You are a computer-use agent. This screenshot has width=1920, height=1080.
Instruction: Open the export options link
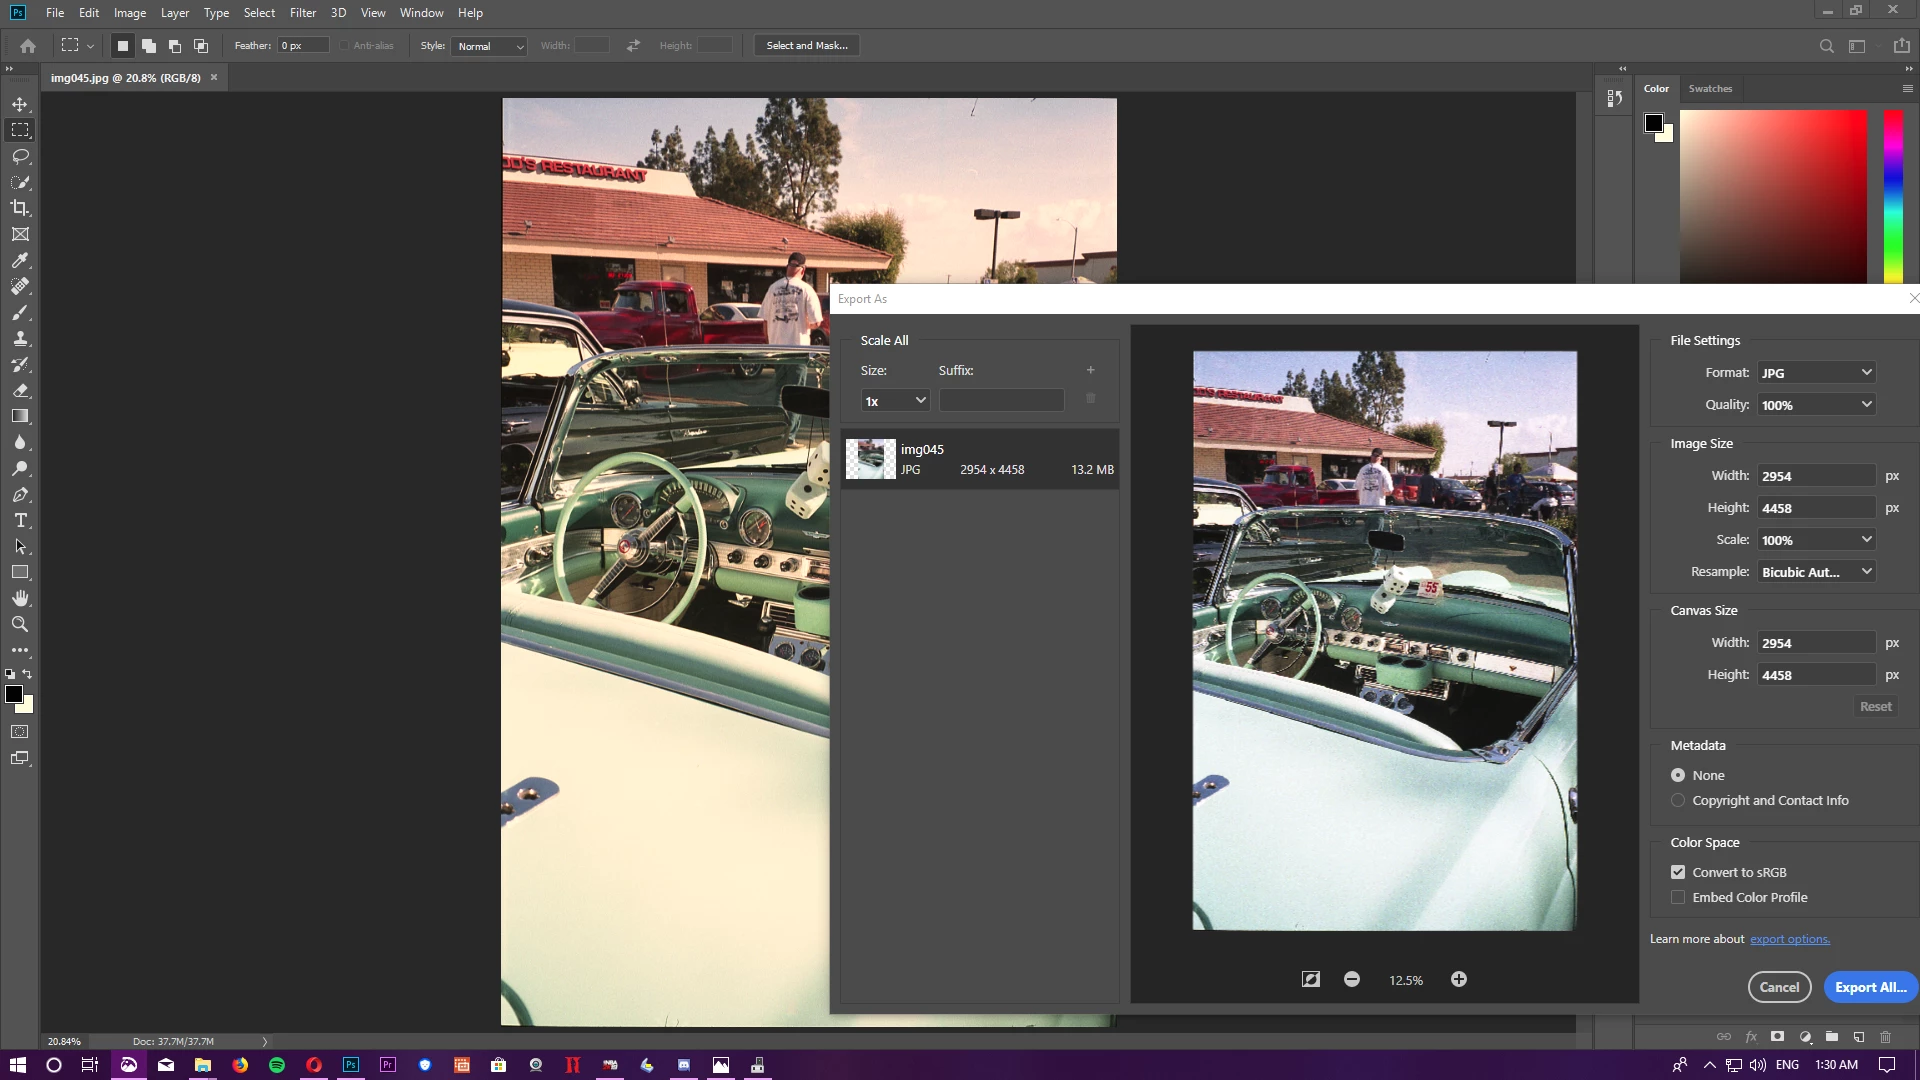1789,939
